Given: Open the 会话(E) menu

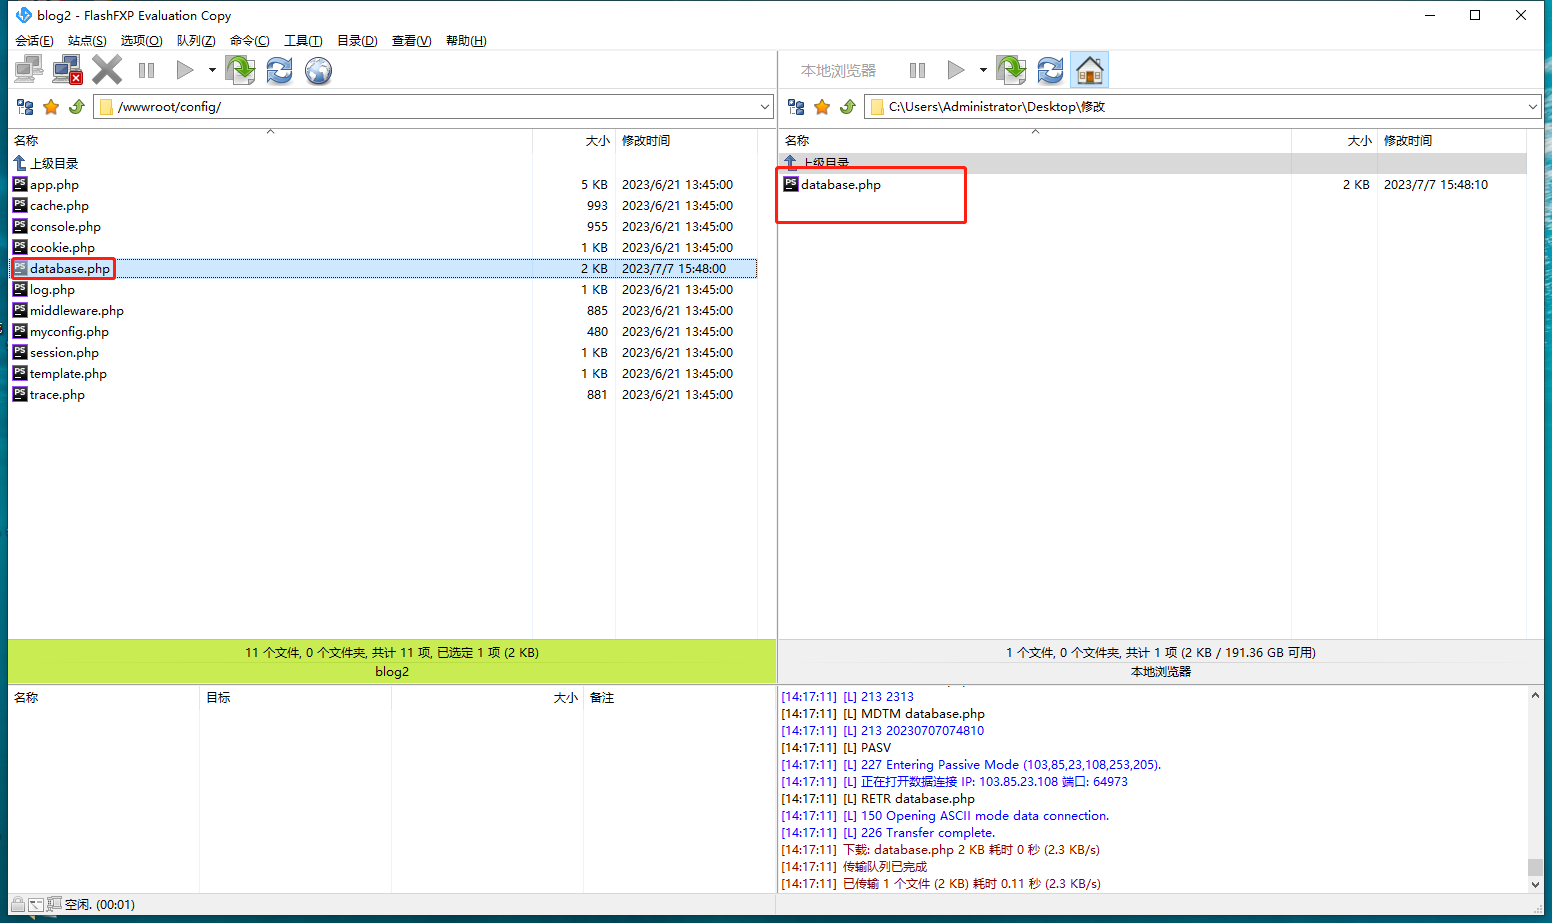Looking at the screenshot, I should coord(34,41).
